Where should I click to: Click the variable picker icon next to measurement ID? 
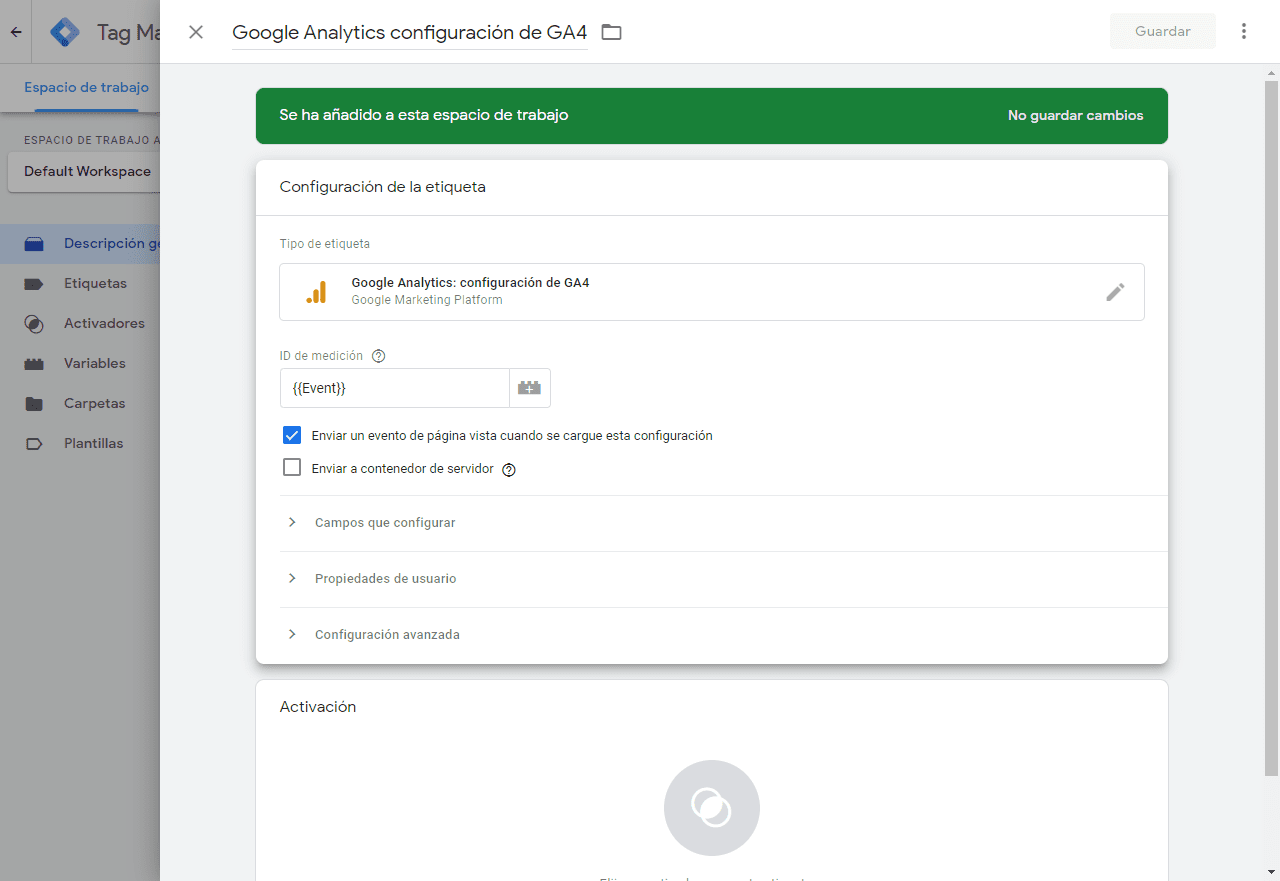coord(530,388)
